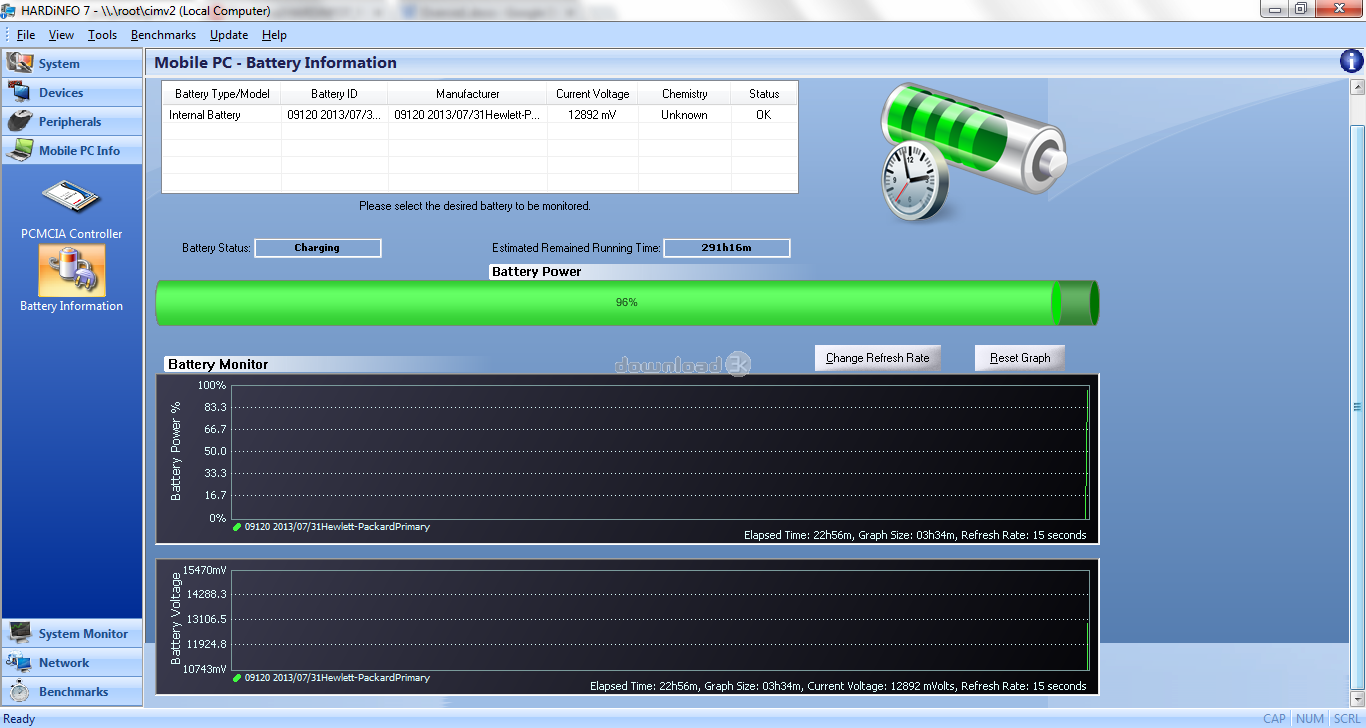Sort by Battery Type/Model column header
Viewport: 1366px width, 728px height.
pyautogui.click(x=222, y=94)
